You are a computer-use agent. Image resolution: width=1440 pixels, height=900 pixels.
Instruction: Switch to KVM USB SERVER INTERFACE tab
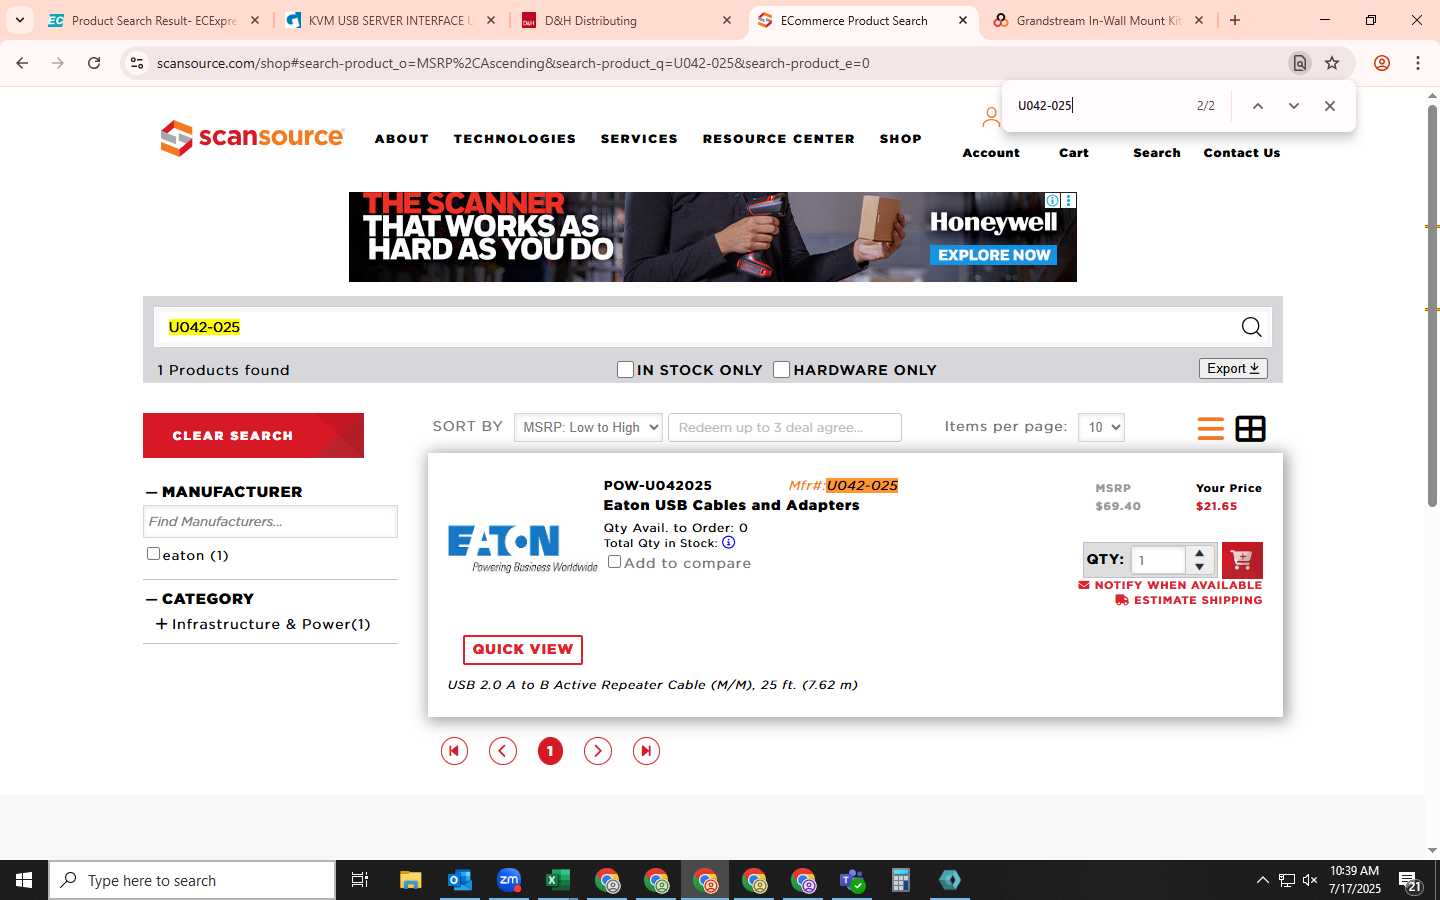pyautogui.click(x=391, y=20)
